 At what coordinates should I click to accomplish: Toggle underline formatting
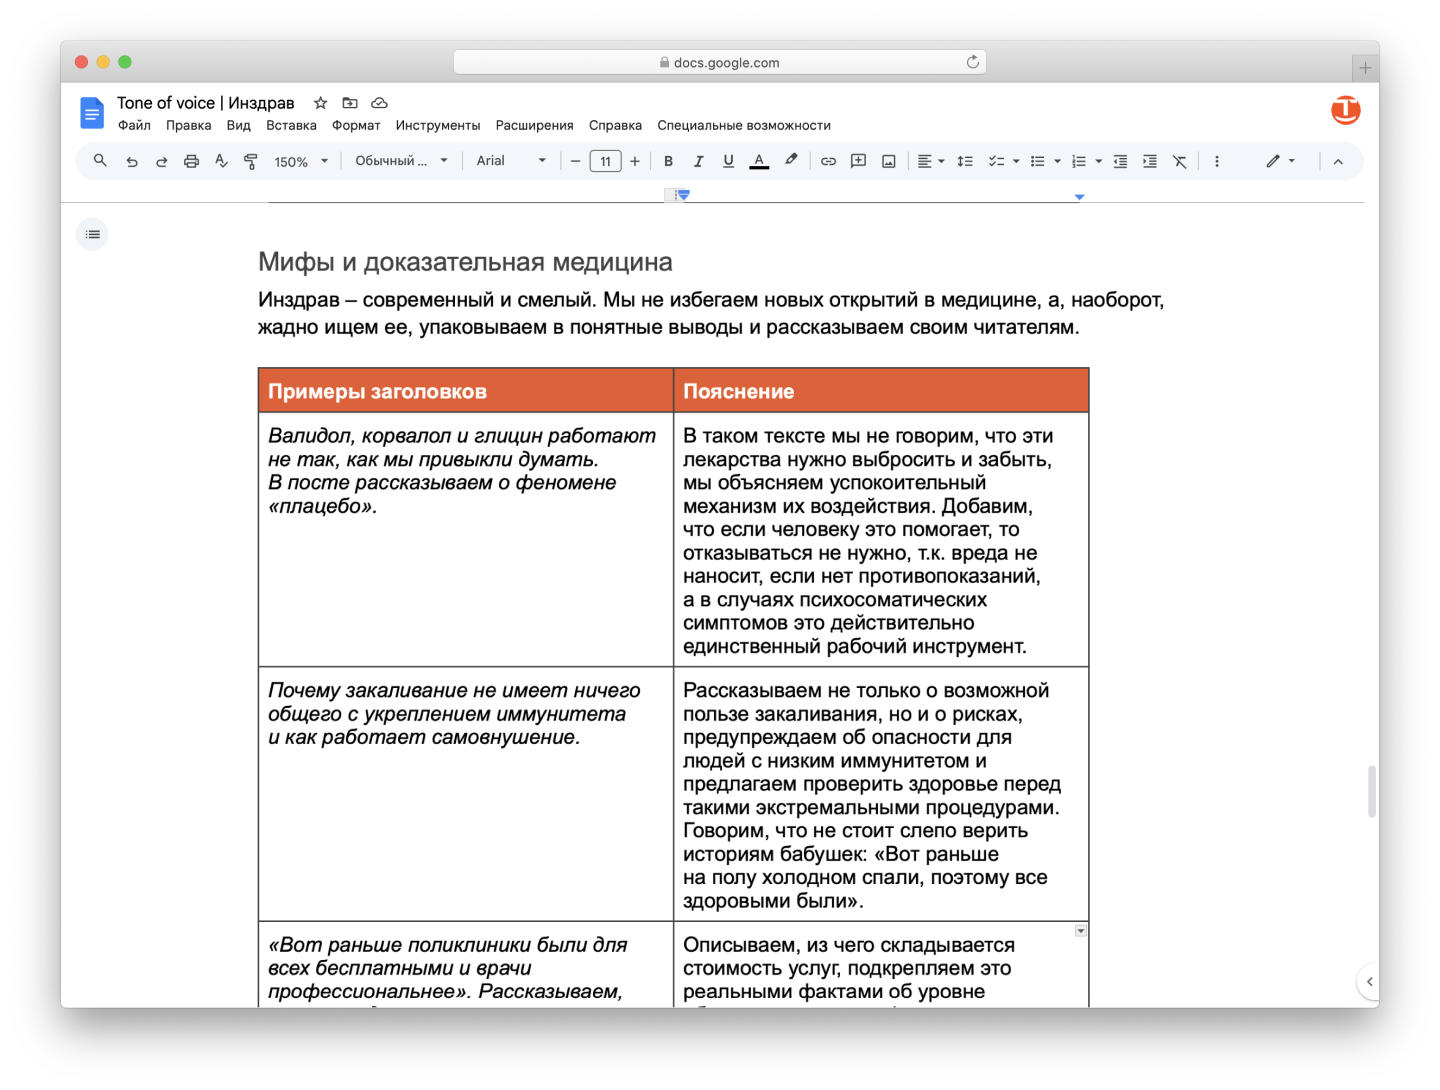728,161
